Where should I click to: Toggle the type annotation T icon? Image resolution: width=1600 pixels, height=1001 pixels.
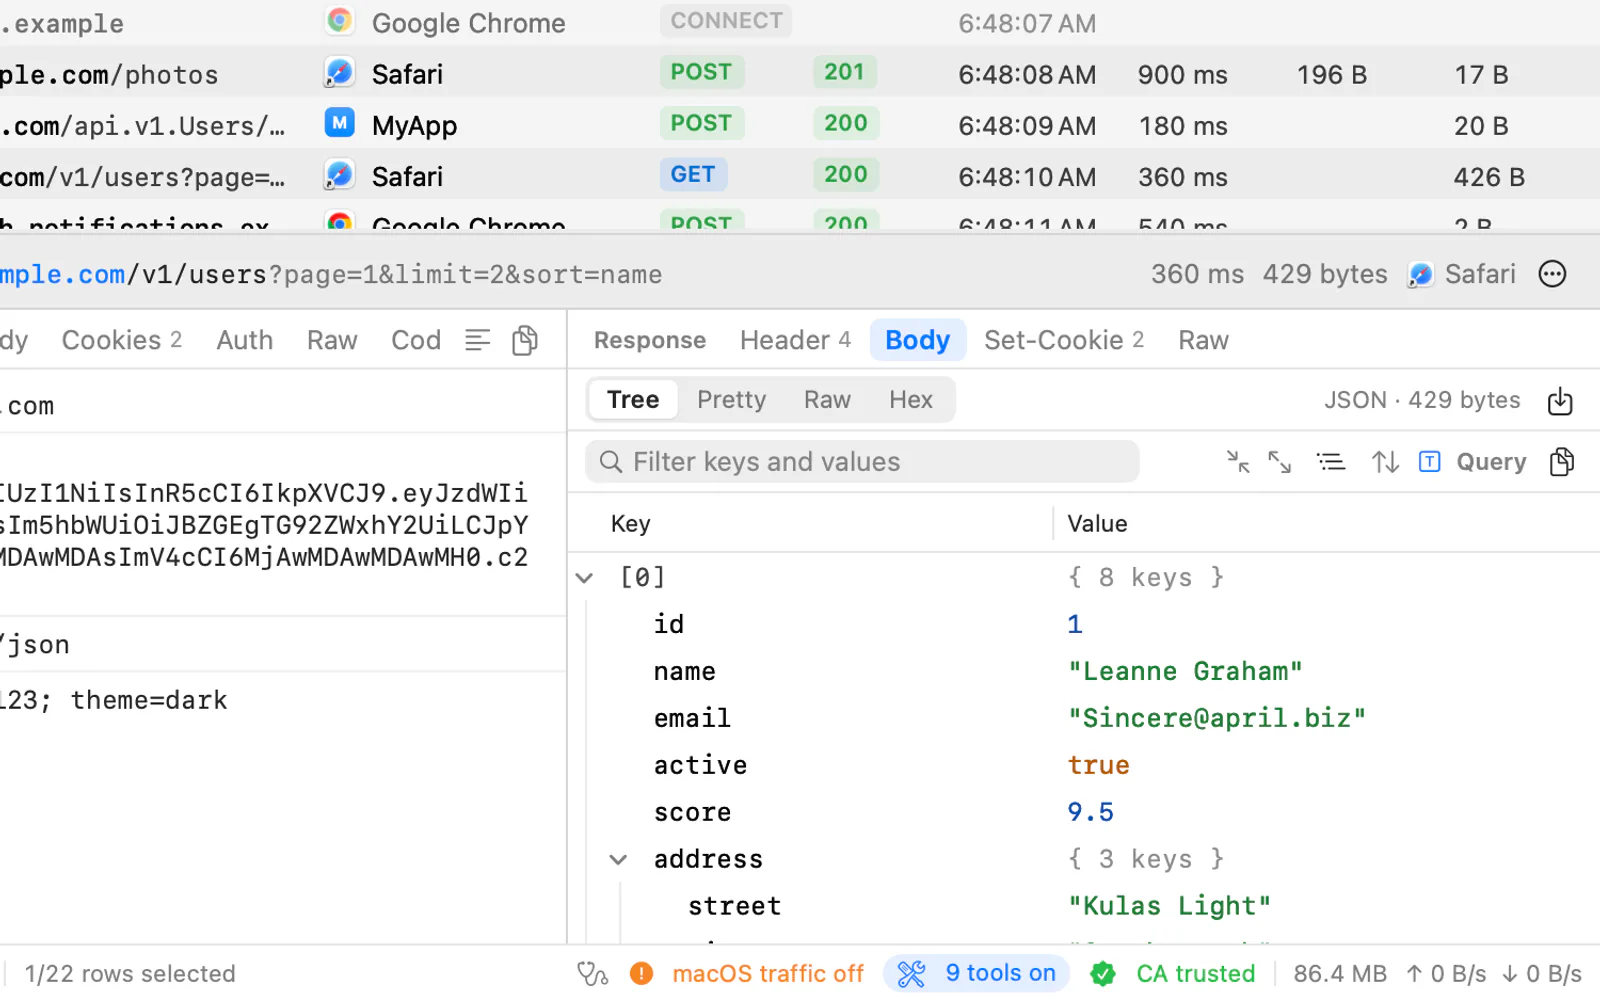click(1430, 461)
